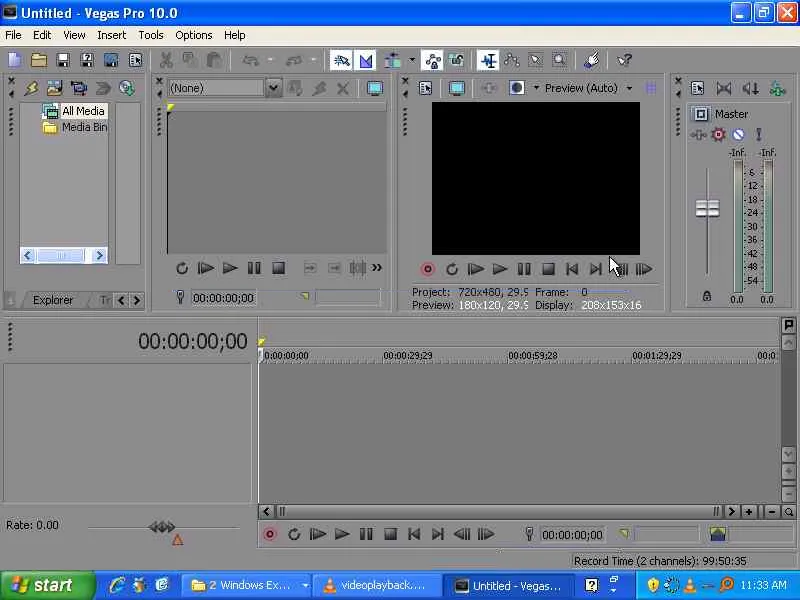Click the trimmer Play button

(x=230, y=268)
